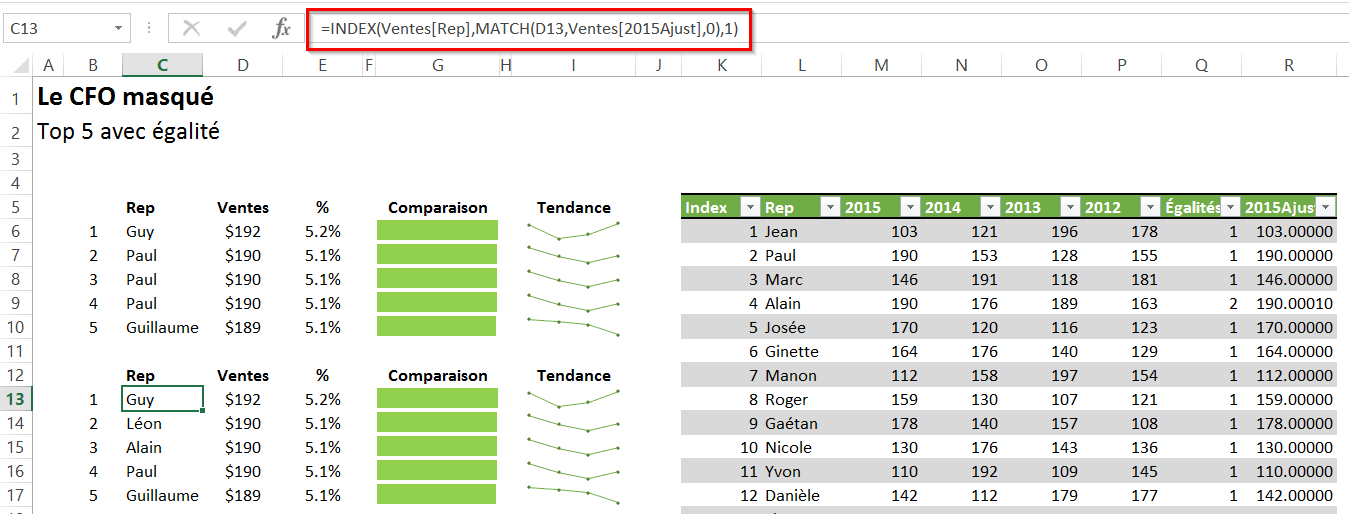Open the Insert Function fx dialog
Viewport: 1349px width, 514px height.
(282, 29)
